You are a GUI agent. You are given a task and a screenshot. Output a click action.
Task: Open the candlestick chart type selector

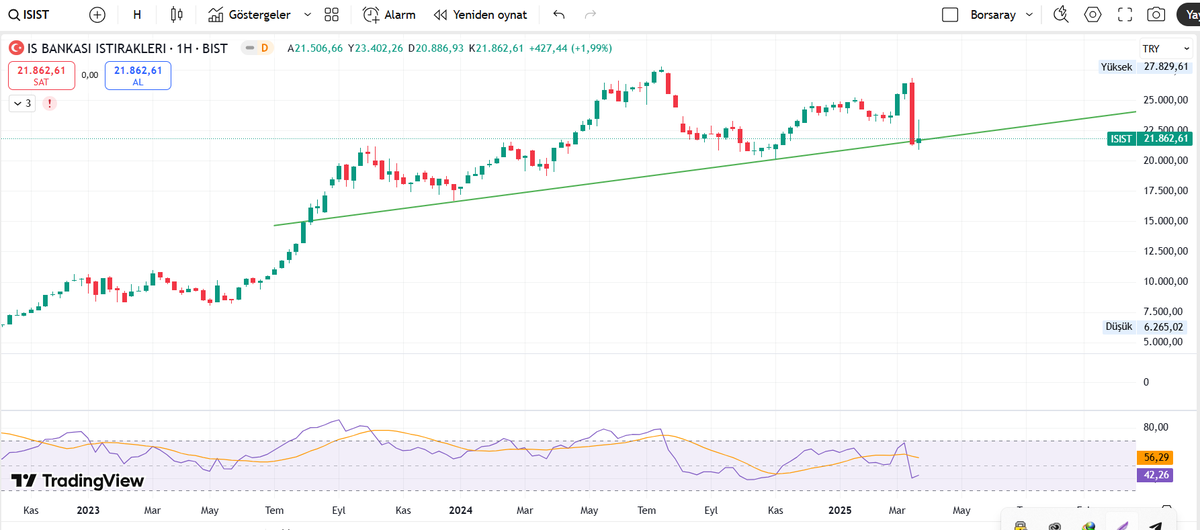coord(177,15)
